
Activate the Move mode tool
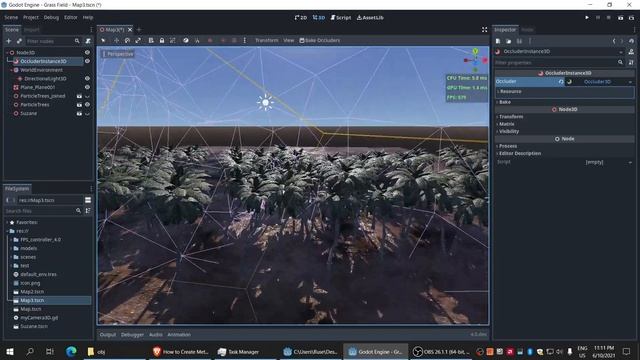[116, 40]
